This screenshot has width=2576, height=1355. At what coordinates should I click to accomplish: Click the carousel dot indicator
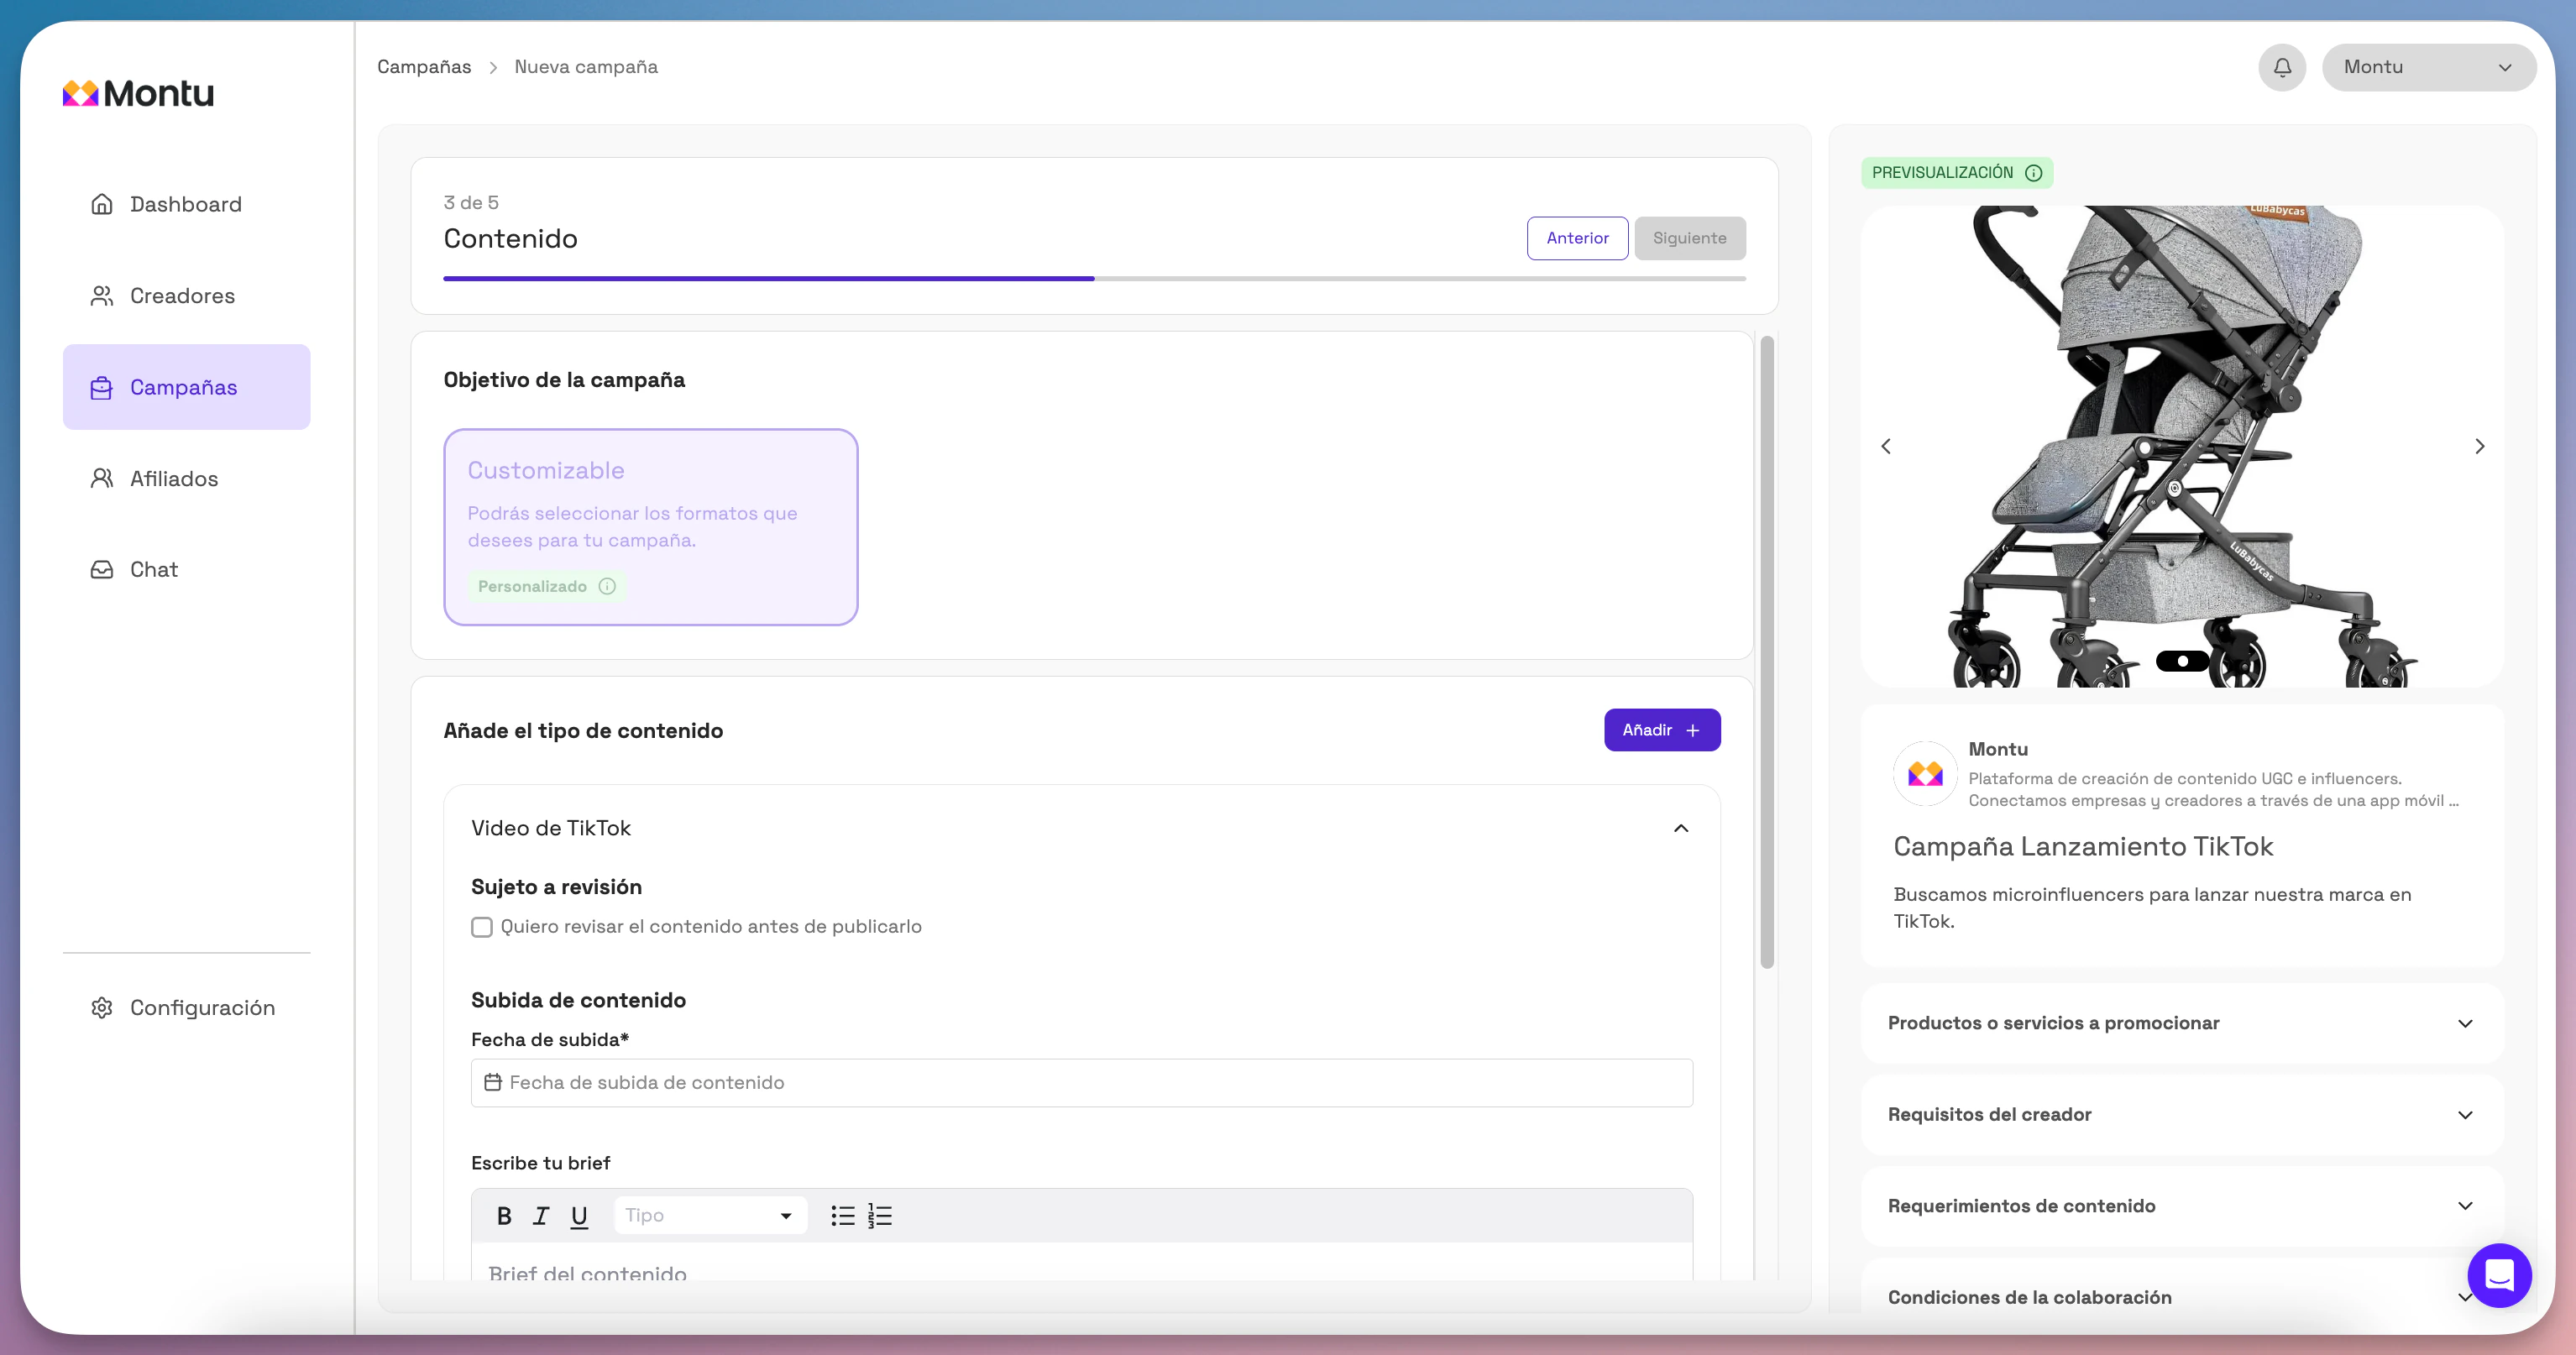pos(2183,661)
